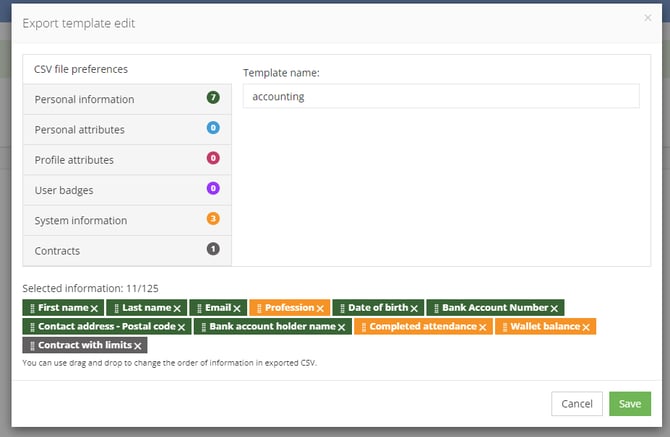Viewport: 670px width, 437px height.
Task: Delete Email tag using its X icon
Action: pos(237,309)
